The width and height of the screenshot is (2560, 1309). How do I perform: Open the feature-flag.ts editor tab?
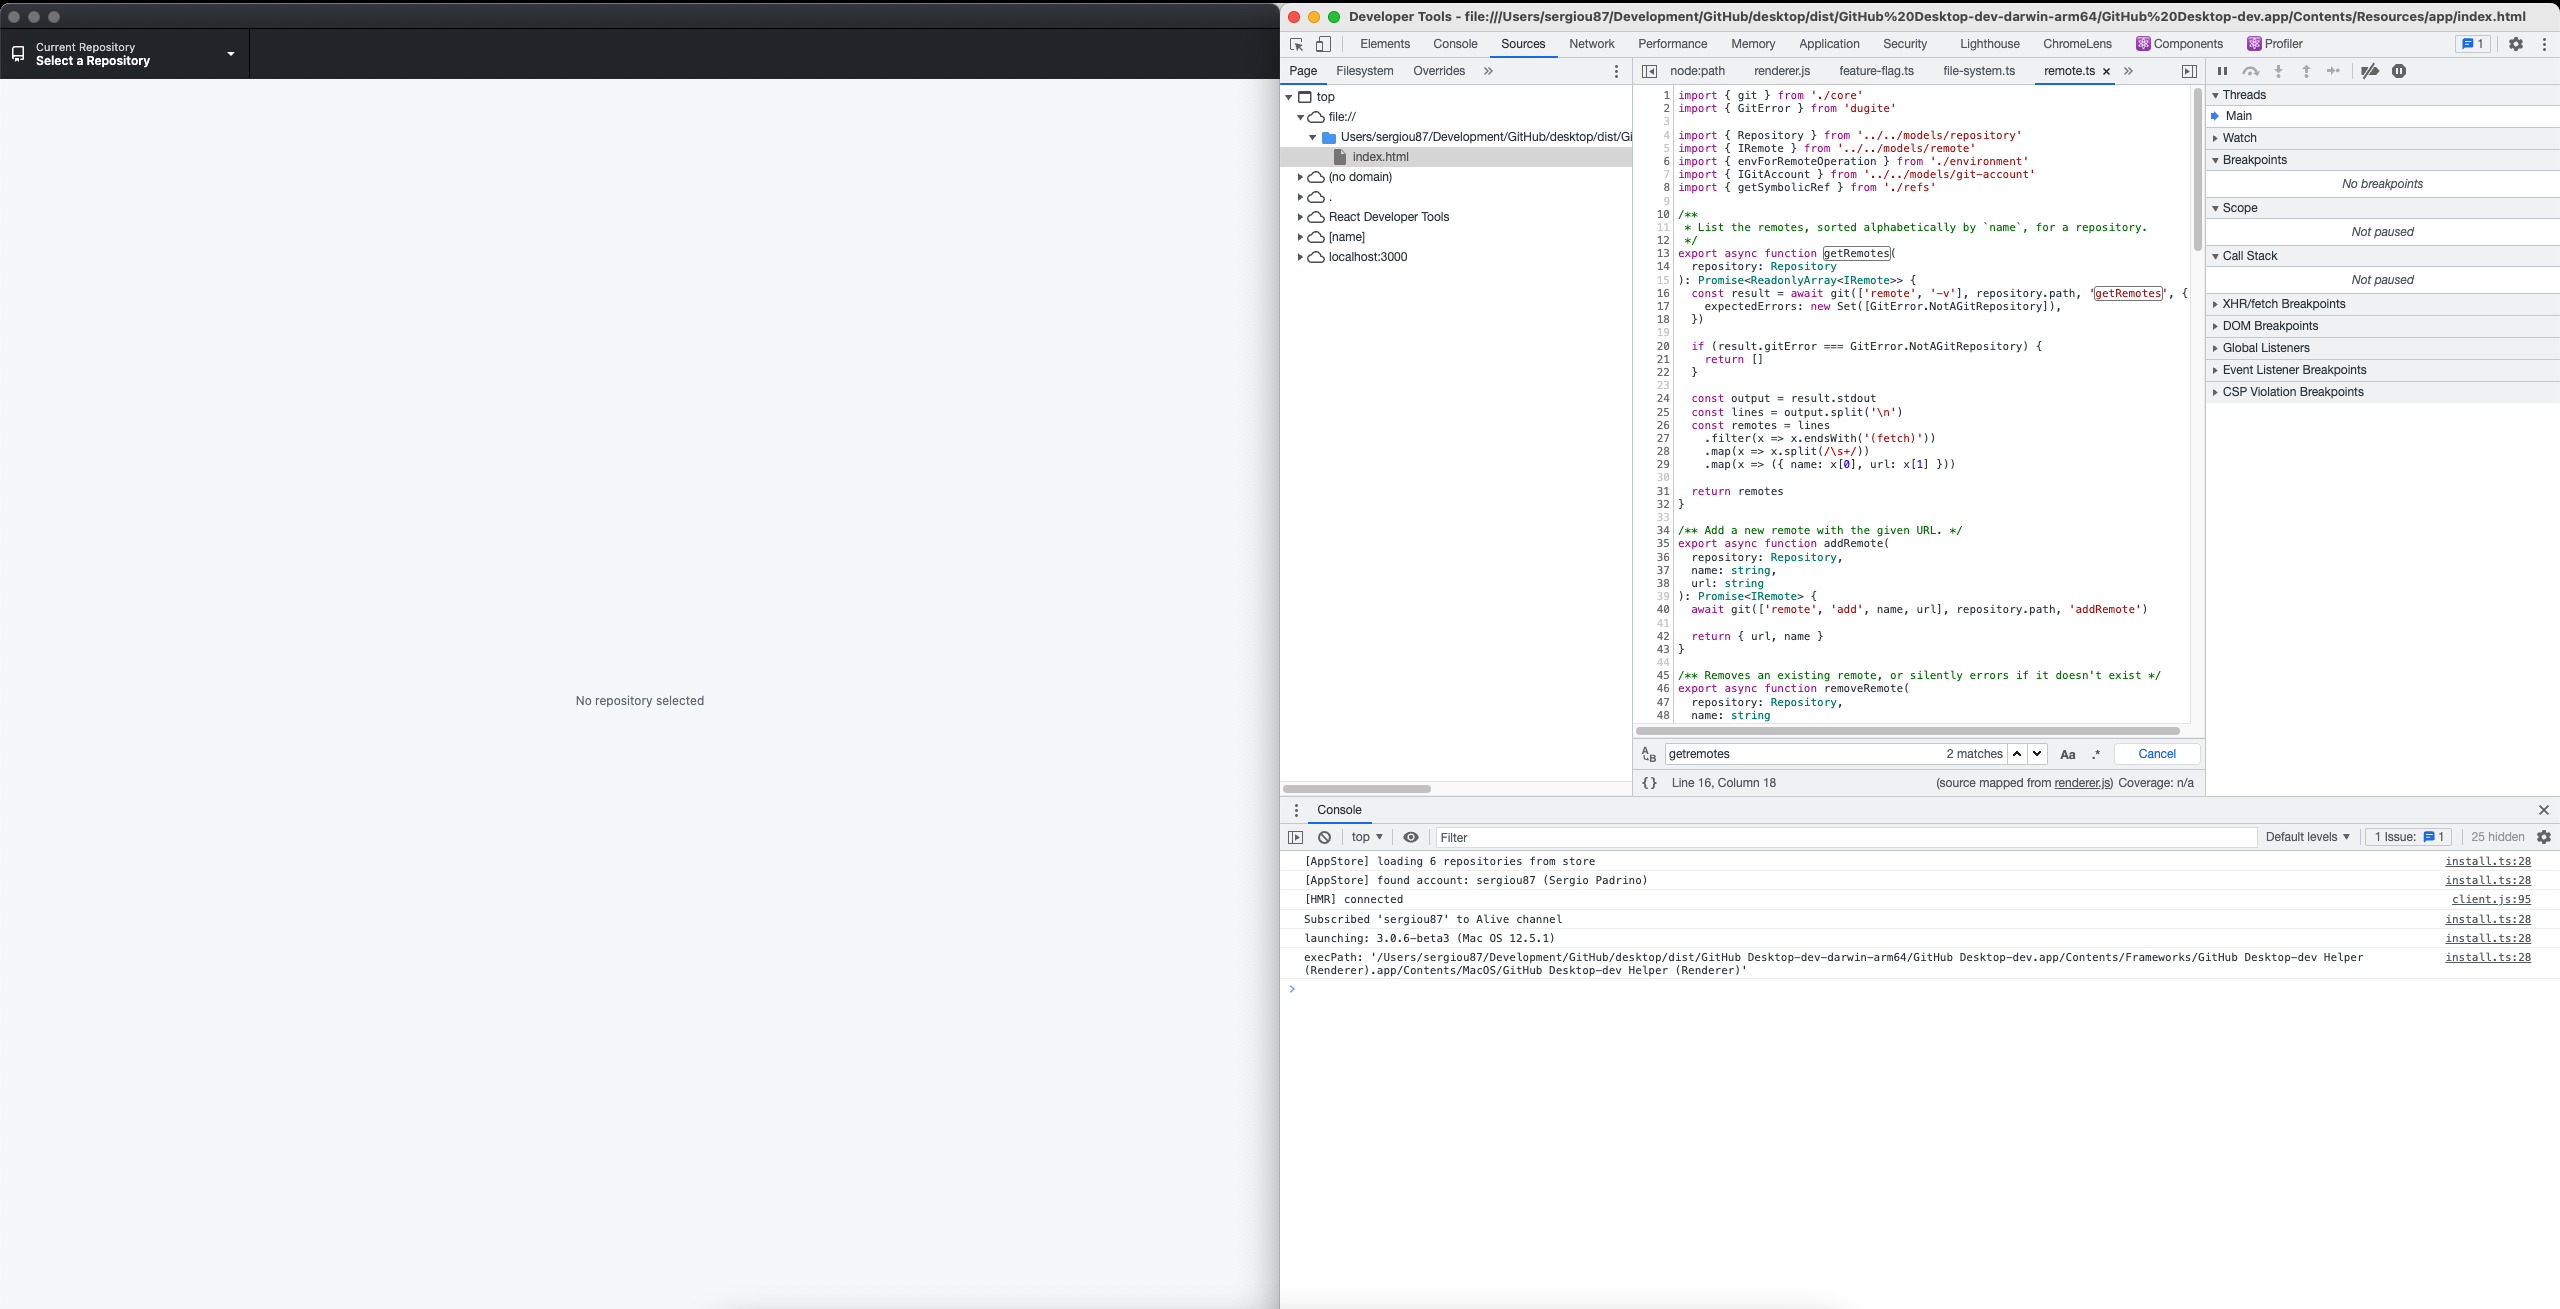click(1877, 71)
